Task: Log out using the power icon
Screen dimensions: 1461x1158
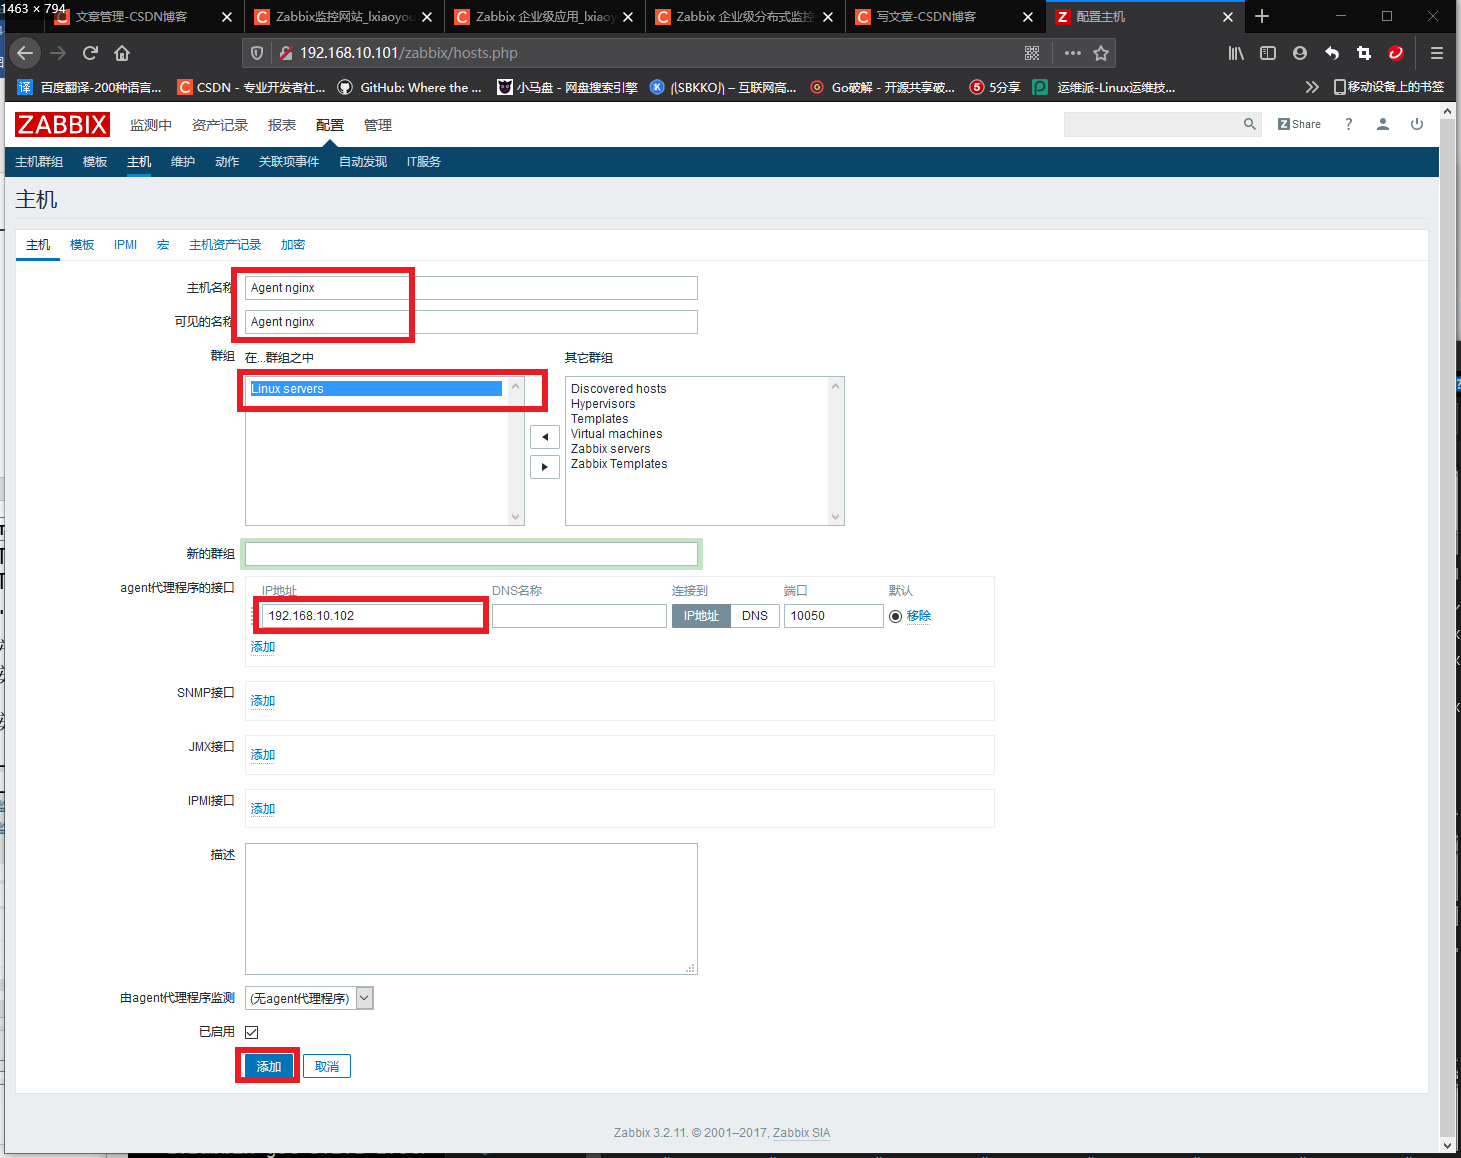Action: point(1417,124)
